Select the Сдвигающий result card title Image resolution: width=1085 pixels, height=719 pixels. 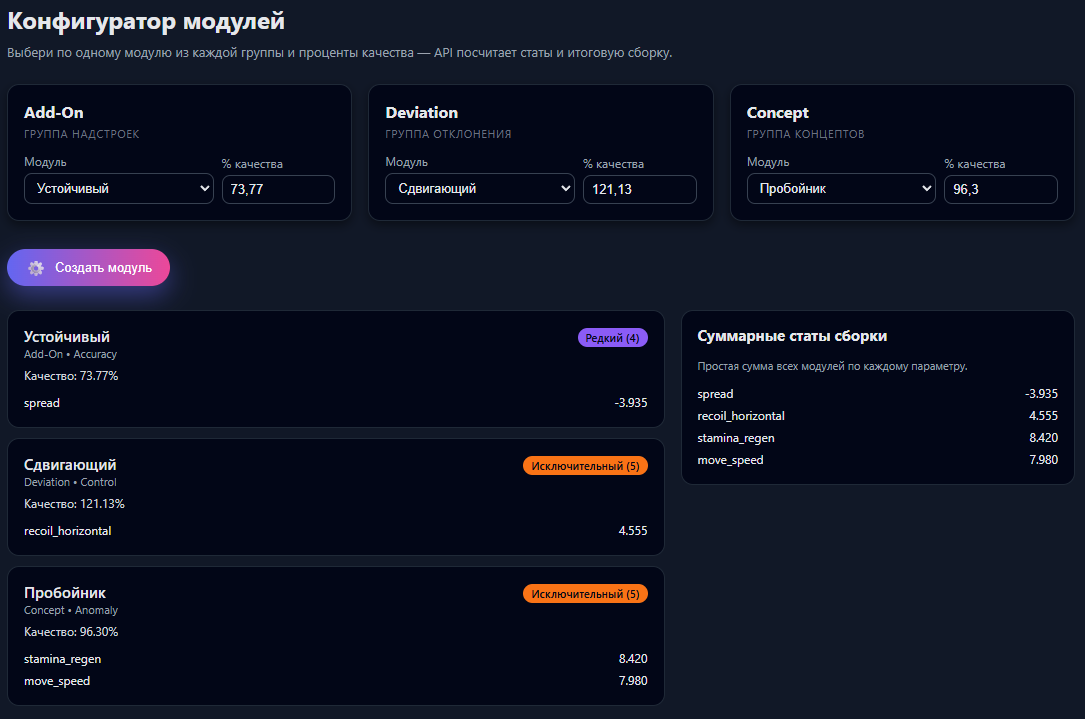(x=70, y=465)
